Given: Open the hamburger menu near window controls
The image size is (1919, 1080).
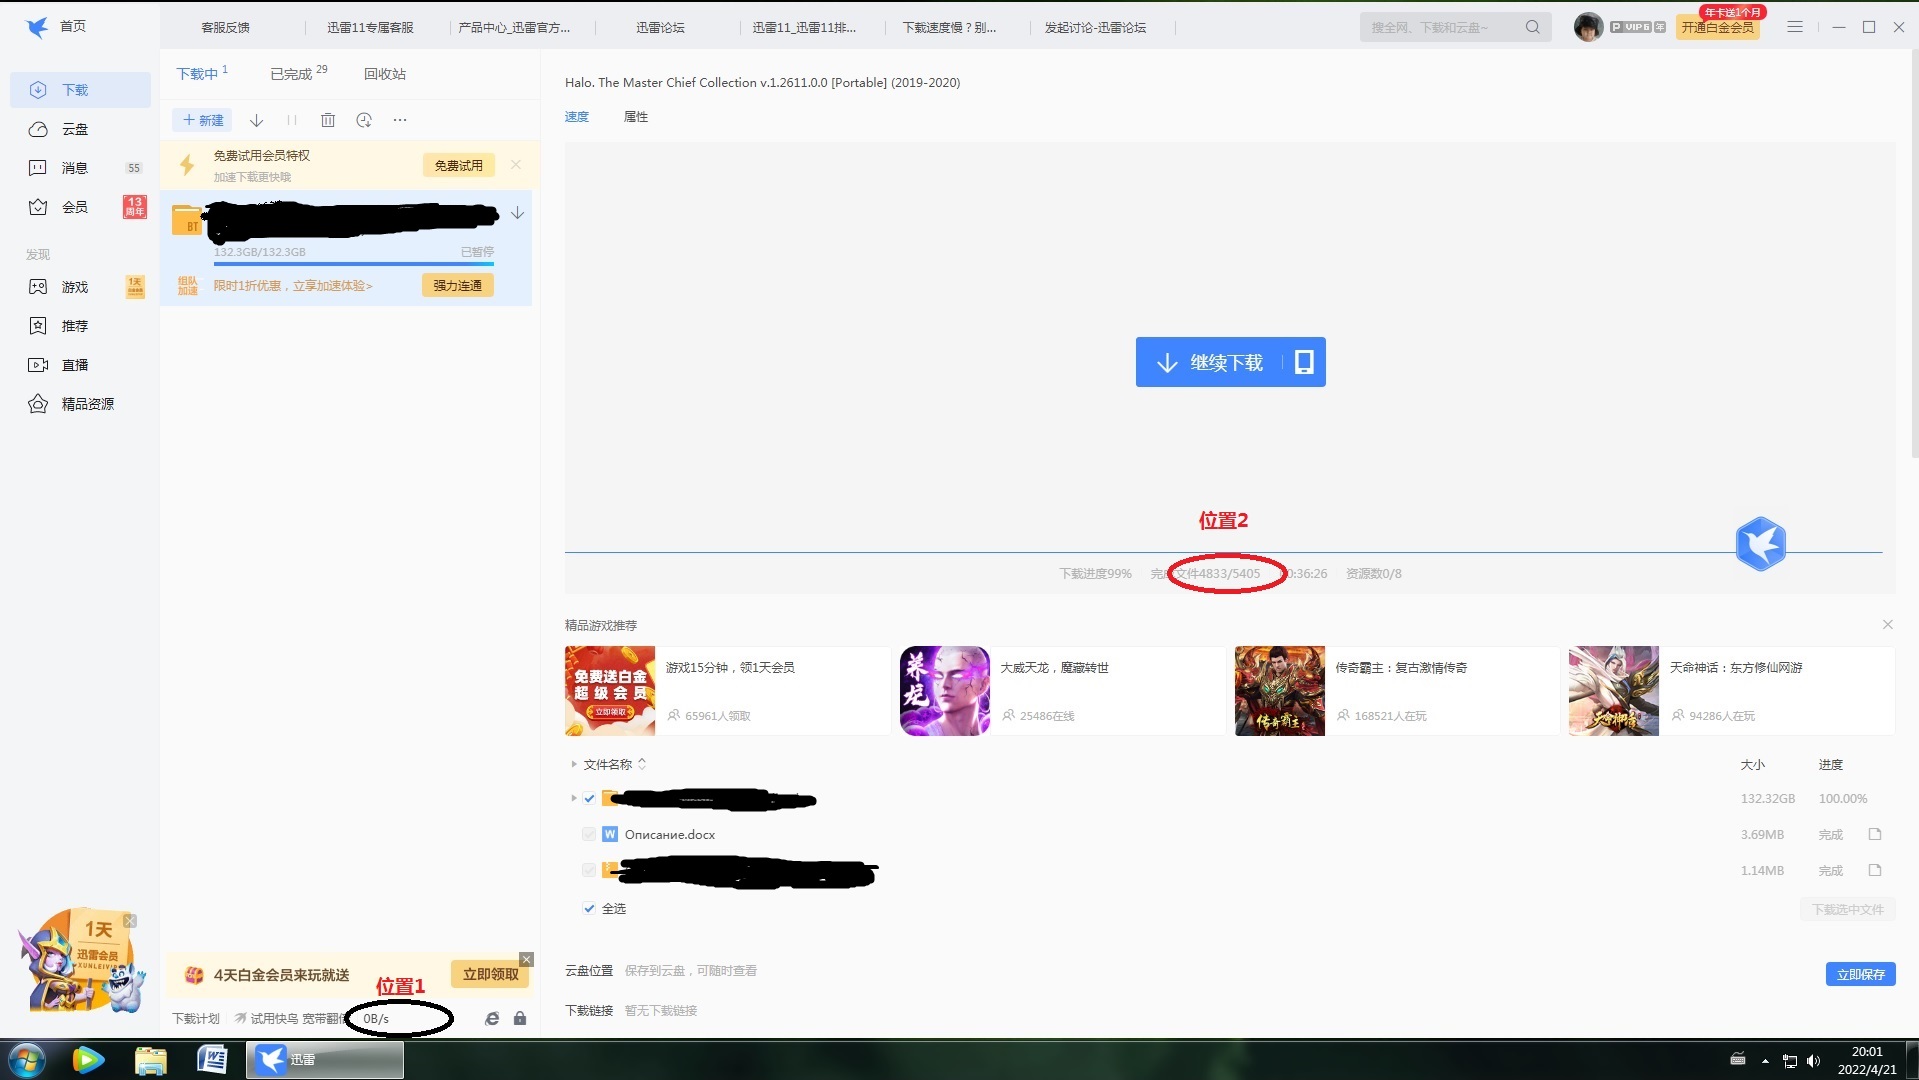Looking at the screenshot, I should tap(1795, 27).
